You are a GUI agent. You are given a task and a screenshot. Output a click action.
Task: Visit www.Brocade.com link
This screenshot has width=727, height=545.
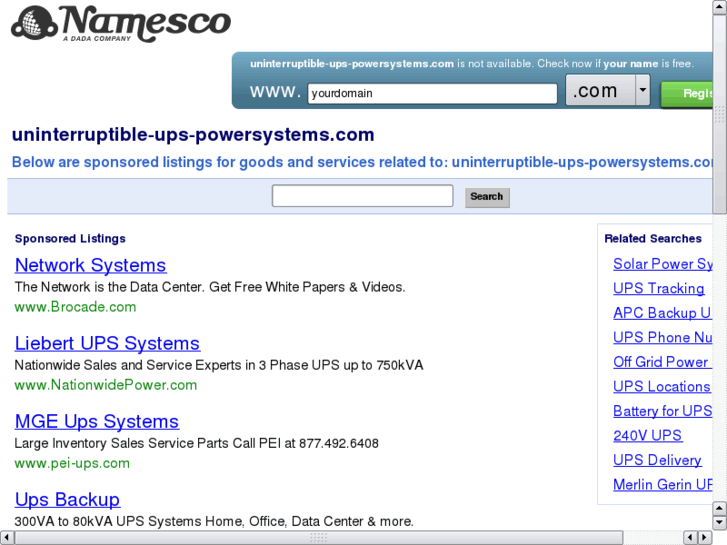[75, 307]
